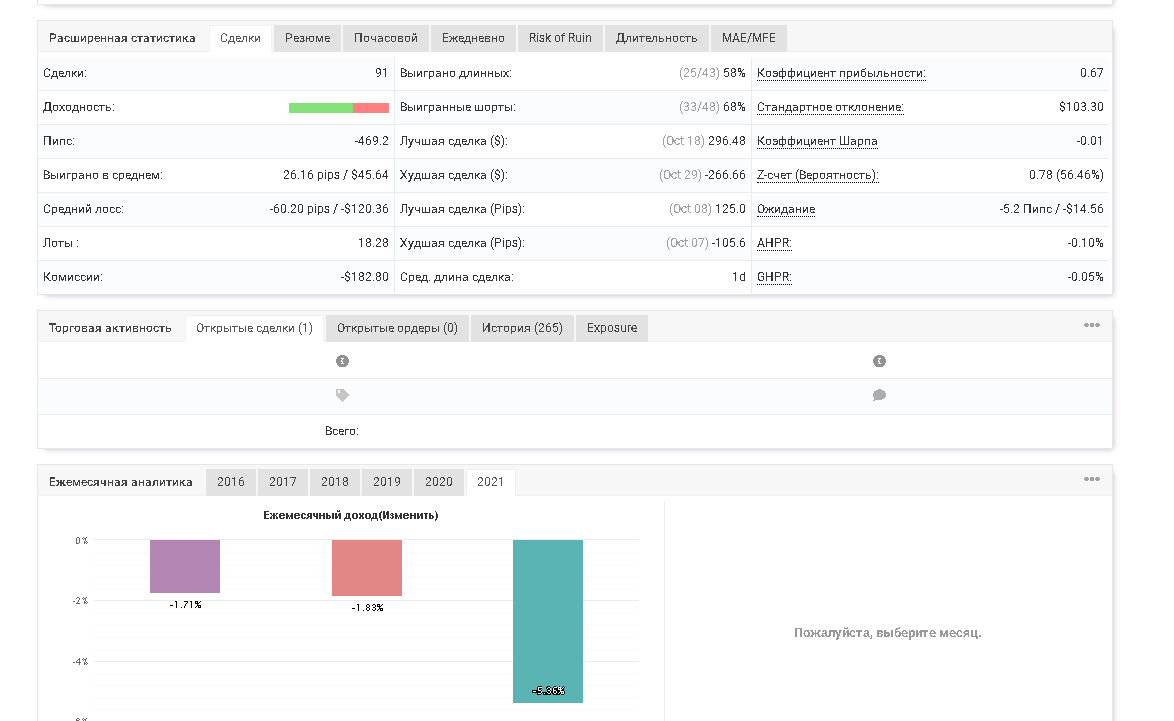Open the Risk of Ruin tab
Screen dimensions: 1174x721
click(560, 38)
